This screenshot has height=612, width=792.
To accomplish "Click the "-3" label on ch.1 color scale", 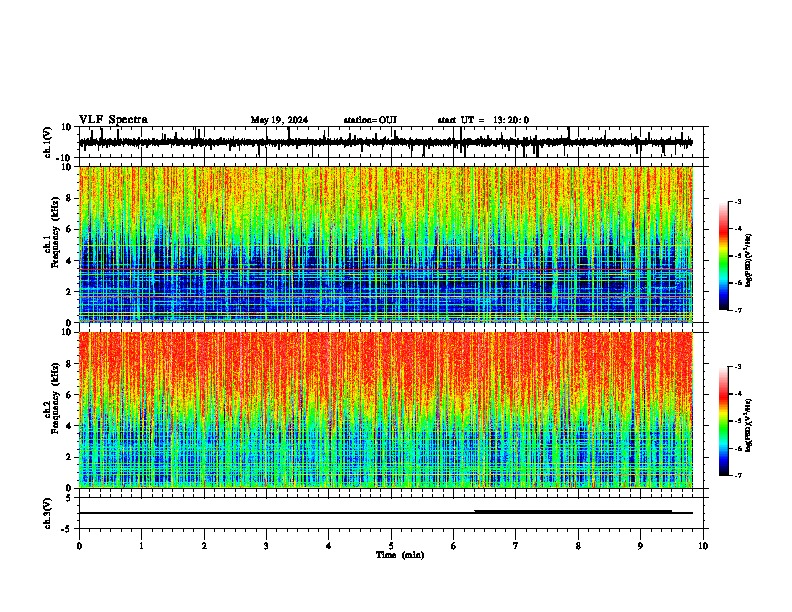I will tap(737, 201).
